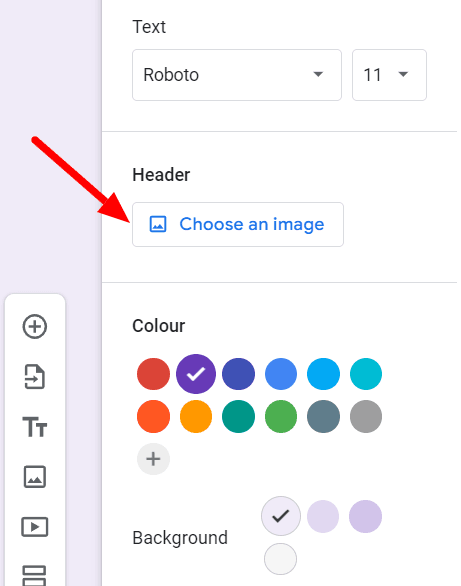The width and height of the screenshot is (461, 586).
Task: Apply the blue-grey theme colour
Action: pos(324,416)
